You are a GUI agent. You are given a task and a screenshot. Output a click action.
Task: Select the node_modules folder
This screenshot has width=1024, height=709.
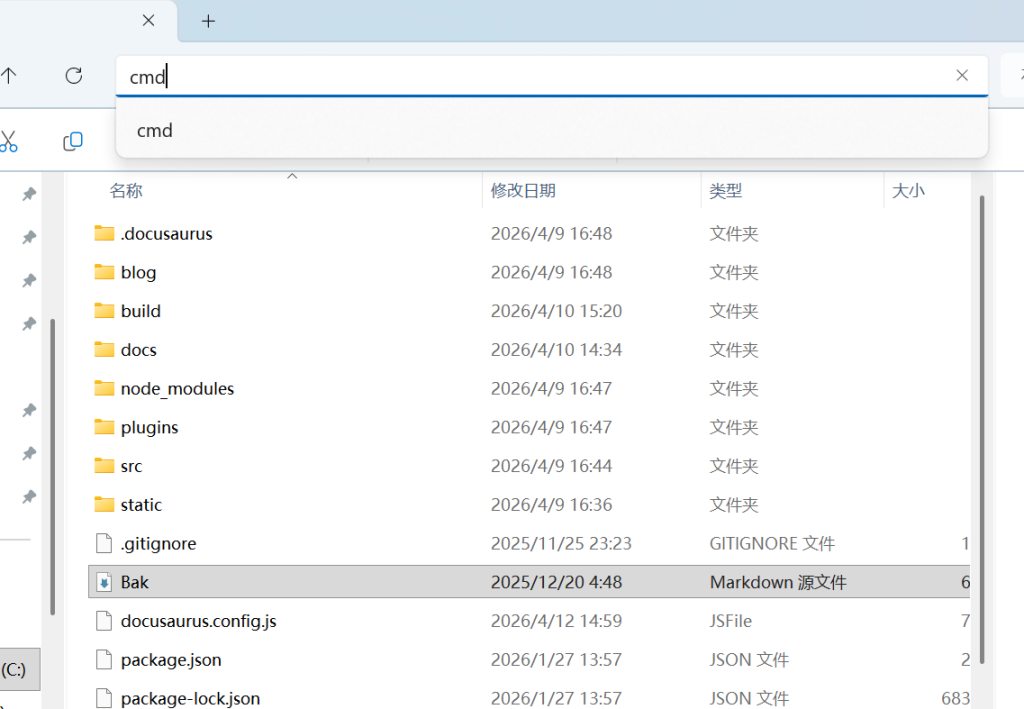177,389
